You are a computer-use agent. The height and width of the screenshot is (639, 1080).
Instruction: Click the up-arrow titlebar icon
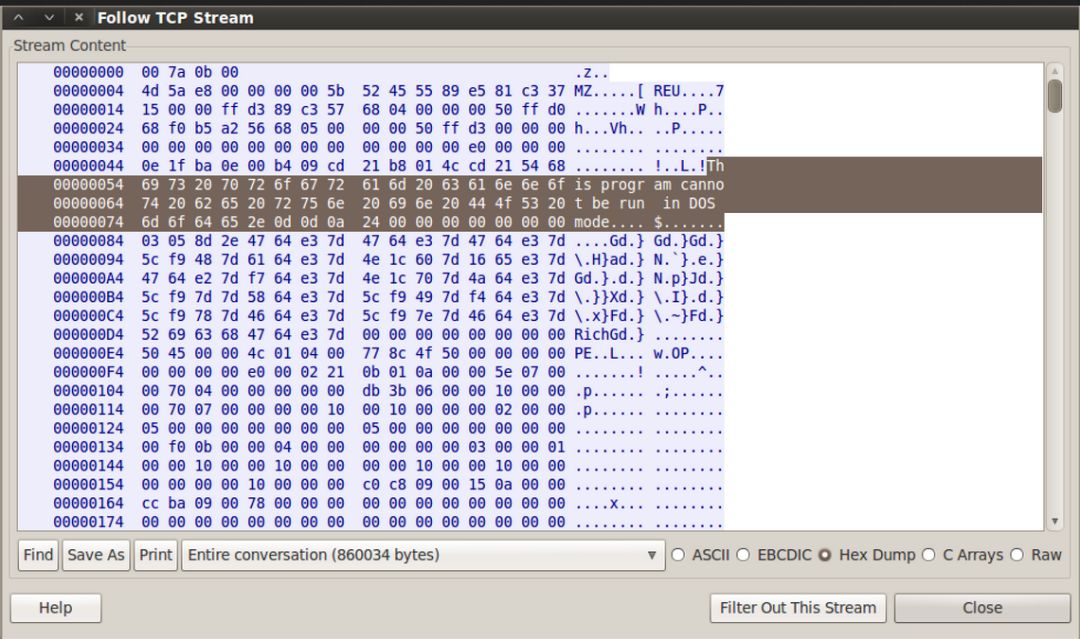tap(19, 17)
